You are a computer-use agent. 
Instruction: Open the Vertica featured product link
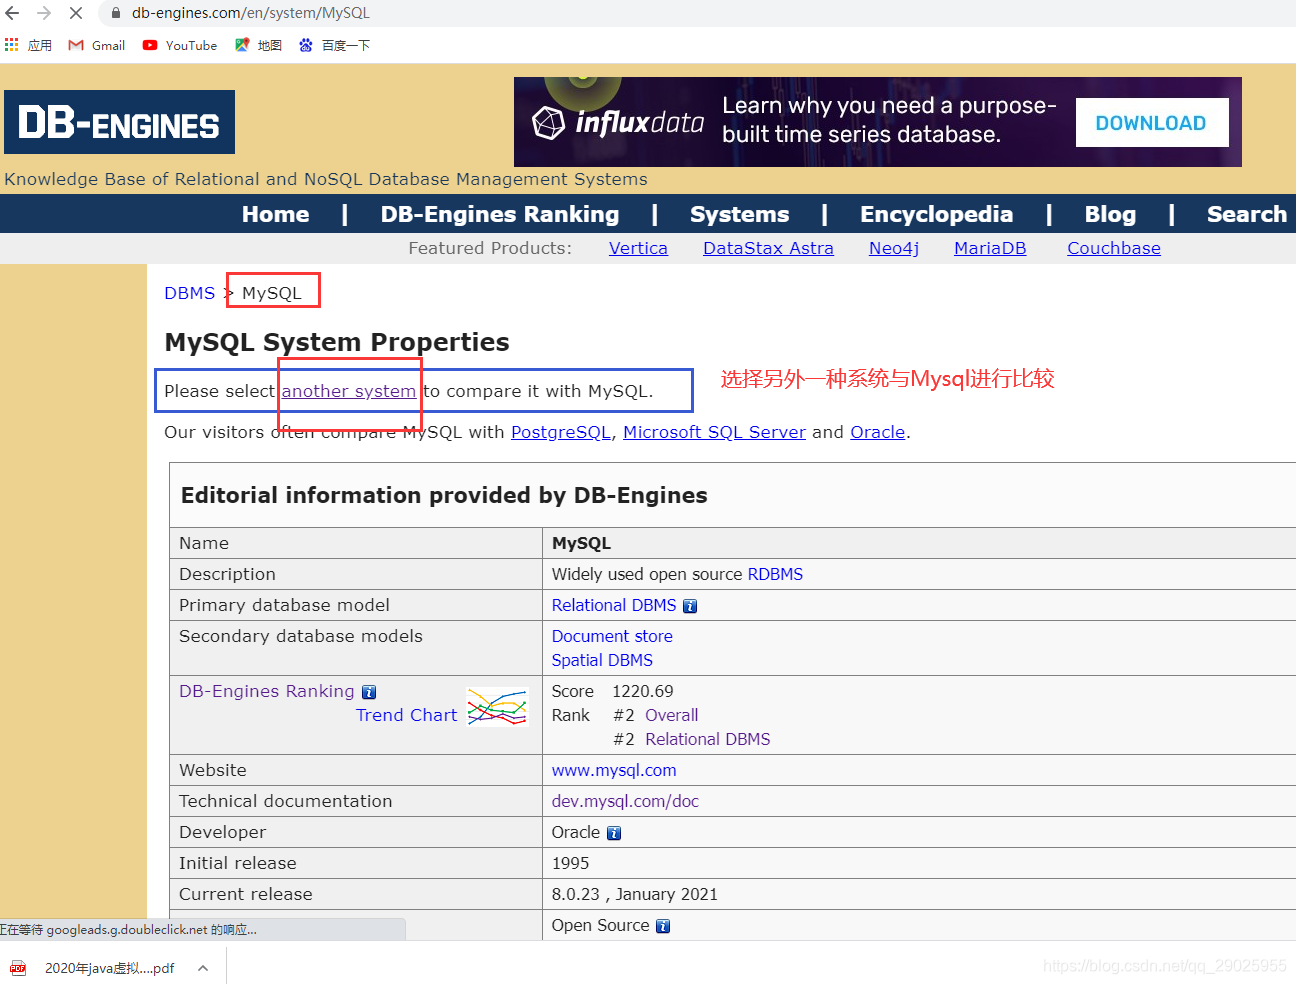point(638,248)
